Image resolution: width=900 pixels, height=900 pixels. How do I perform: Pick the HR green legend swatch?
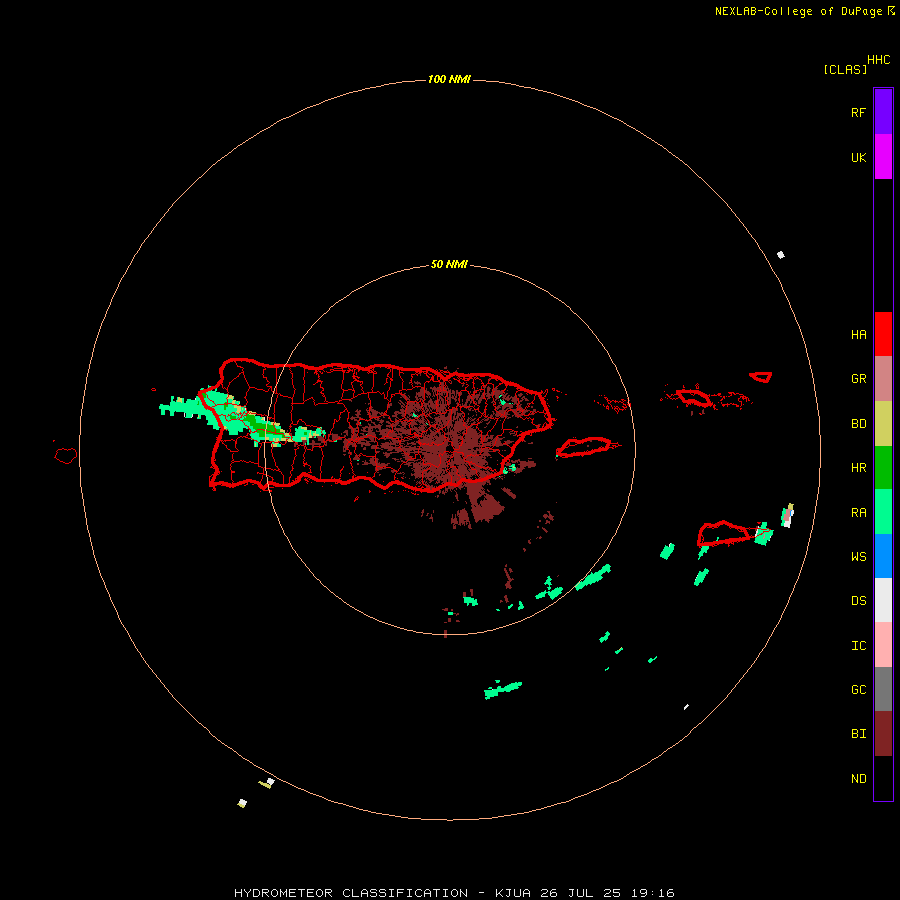[x=883, y=468]
